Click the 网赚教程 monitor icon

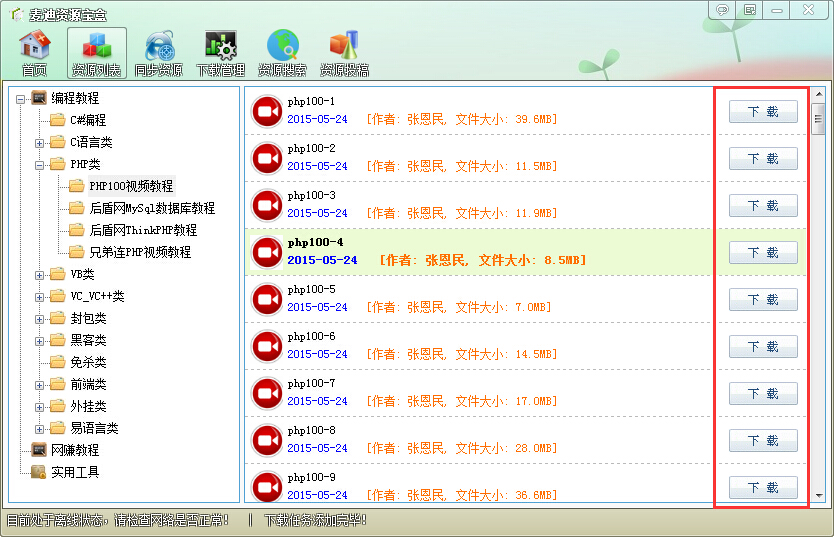coord(39,450)
